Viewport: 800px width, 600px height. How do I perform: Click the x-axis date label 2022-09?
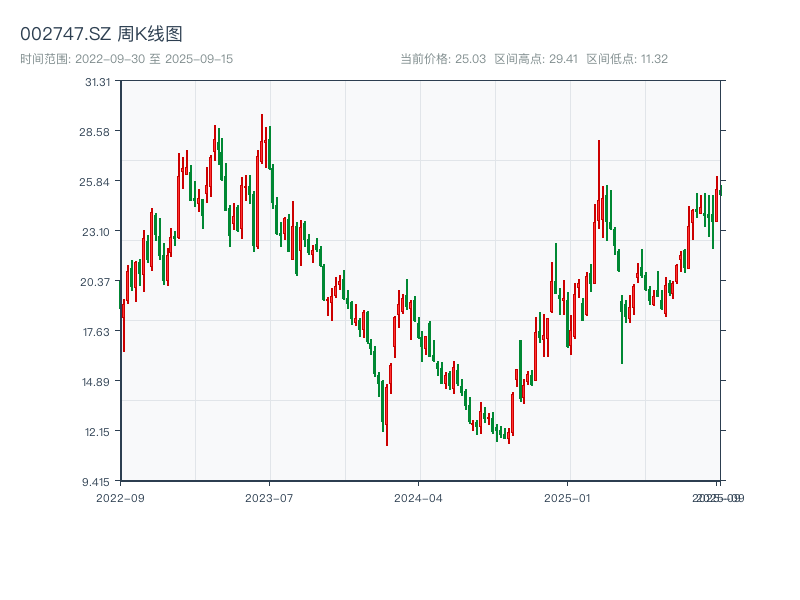120,498
